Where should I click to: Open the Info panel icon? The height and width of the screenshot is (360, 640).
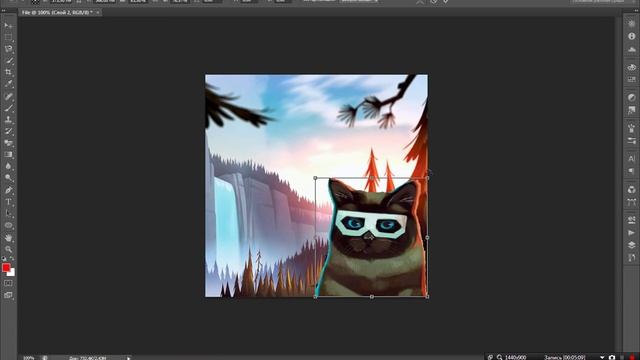click(x=631, y=36)
